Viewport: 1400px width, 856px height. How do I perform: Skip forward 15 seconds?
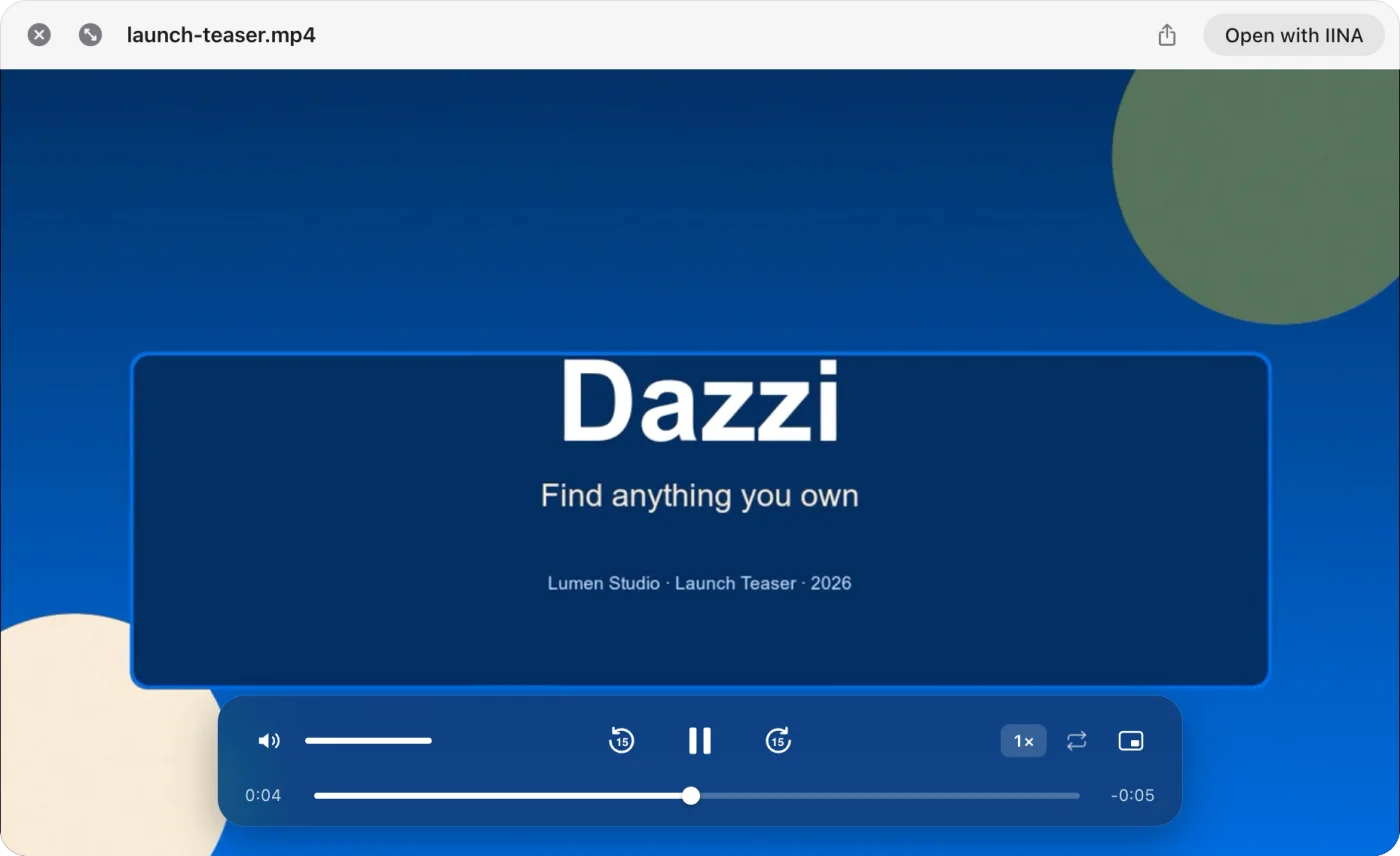pos(778,741)
